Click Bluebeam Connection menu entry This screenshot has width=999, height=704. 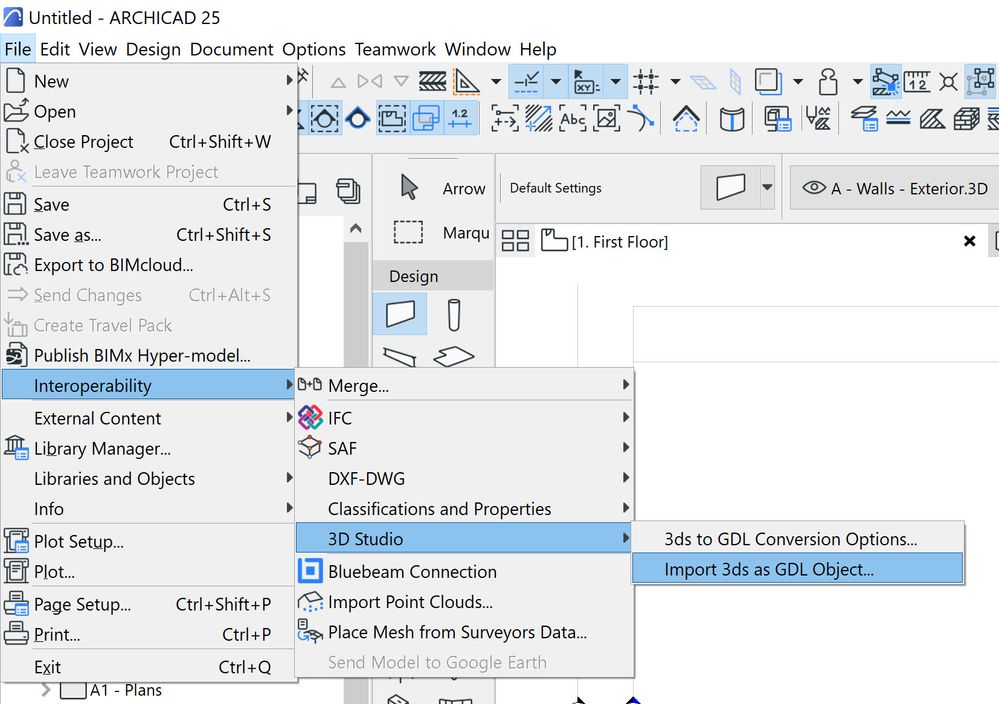click(x=464, y=571)
